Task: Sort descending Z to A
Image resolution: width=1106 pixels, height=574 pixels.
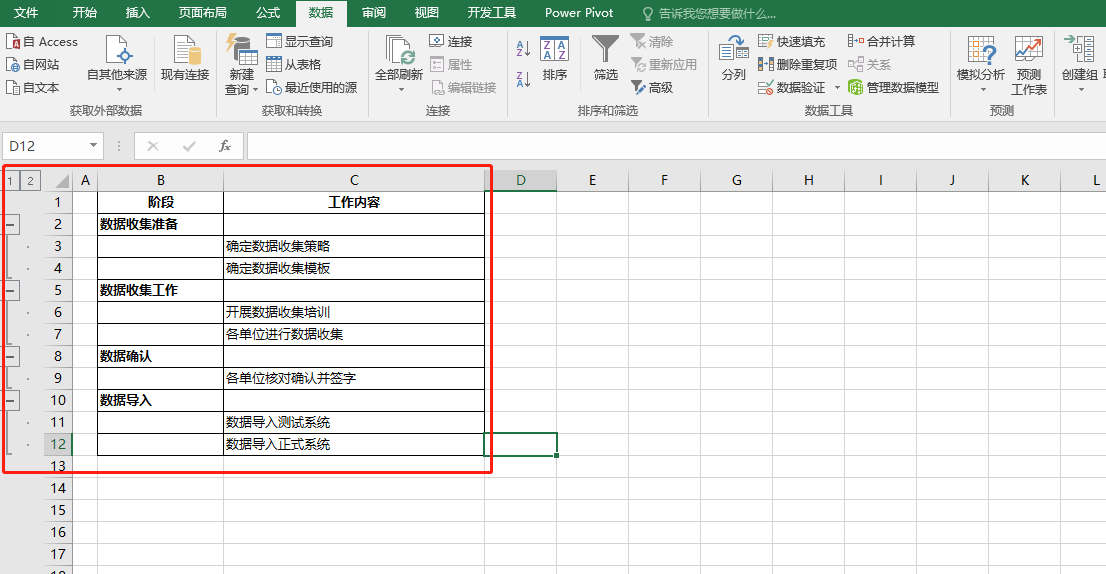Action: click(x=523, y=79)
